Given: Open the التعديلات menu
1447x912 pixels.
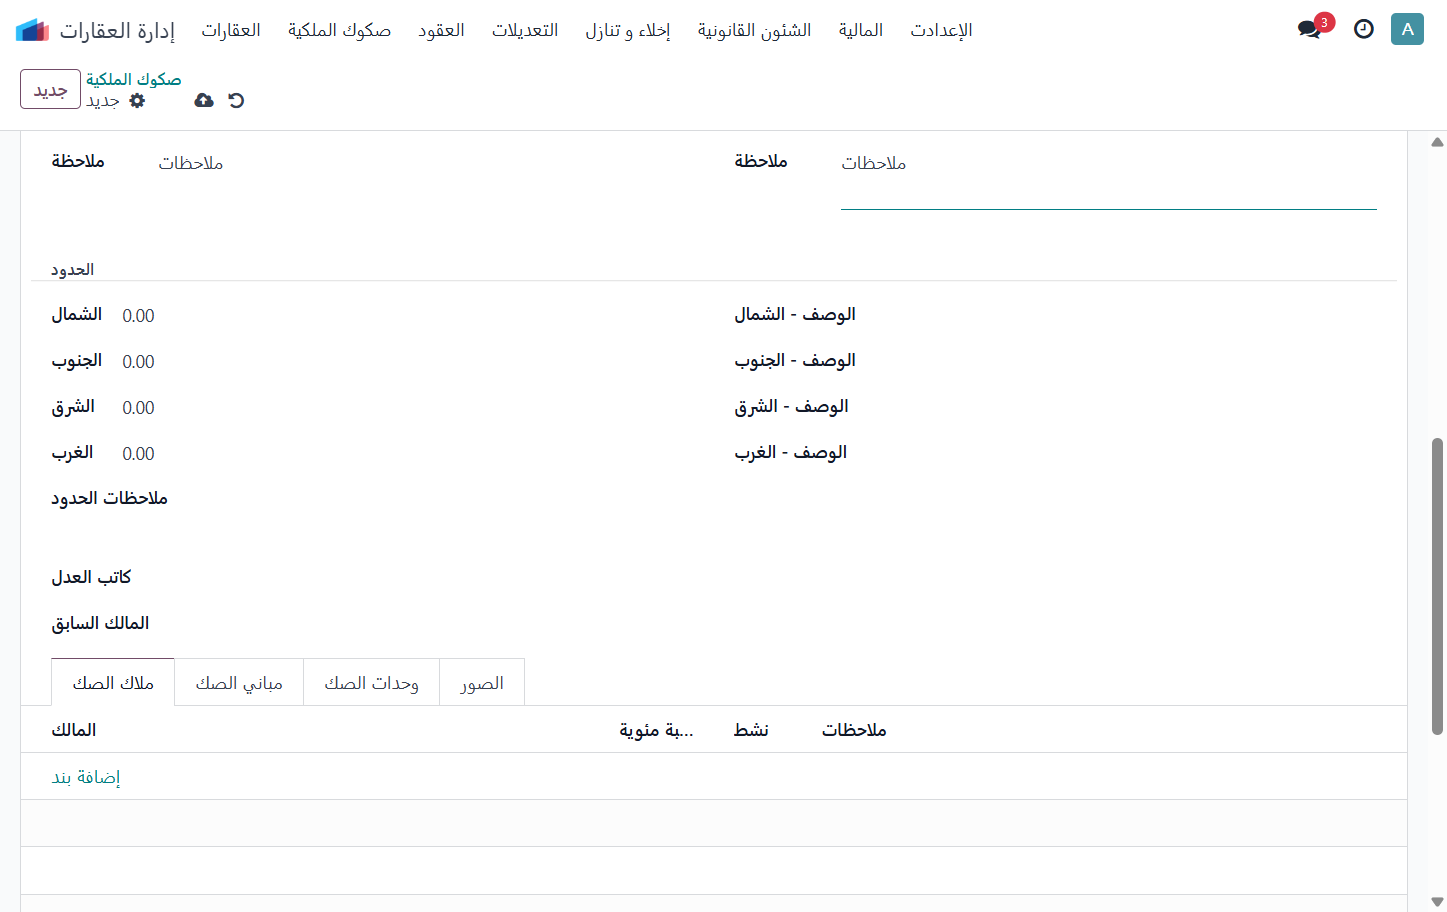Looking at the screenshot, I should [x=525, y=30].
